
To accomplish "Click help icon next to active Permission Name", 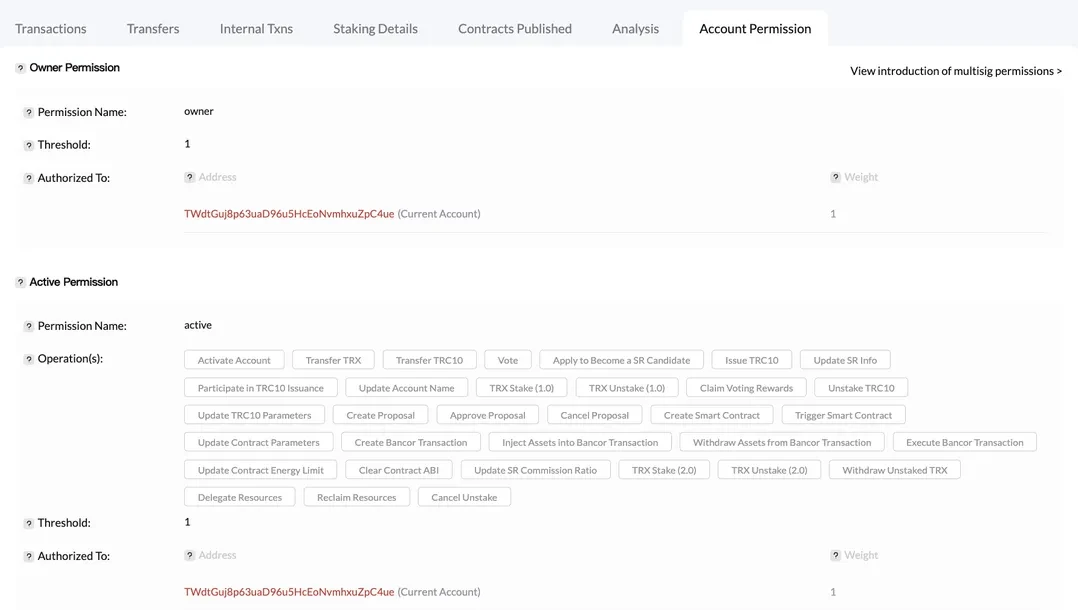I will 29,326.
